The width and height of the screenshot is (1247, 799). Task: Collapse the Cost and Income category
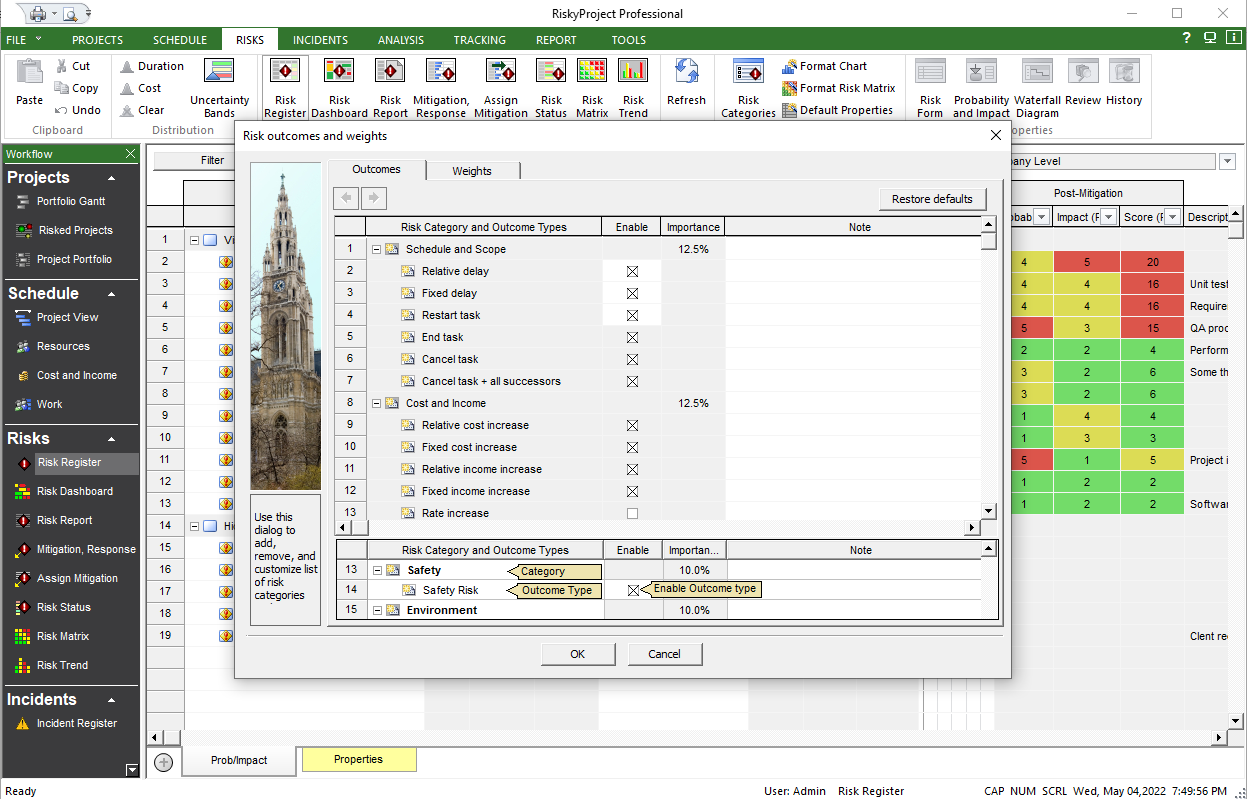(x=376, y=403)
